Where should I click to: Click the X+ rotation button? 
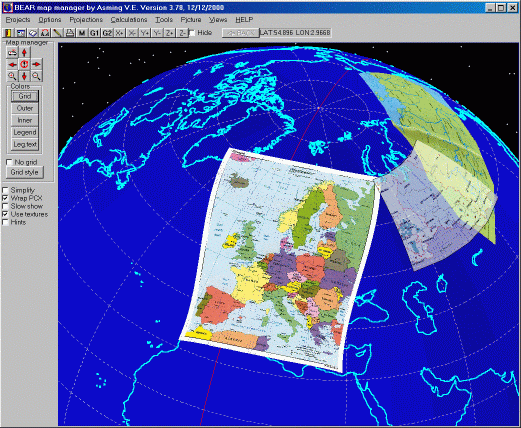tap(119, 33)
